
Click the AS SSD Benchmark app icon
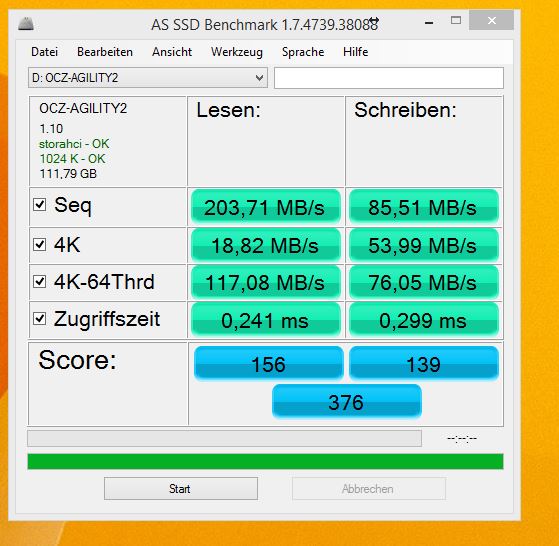click(26, 24)
